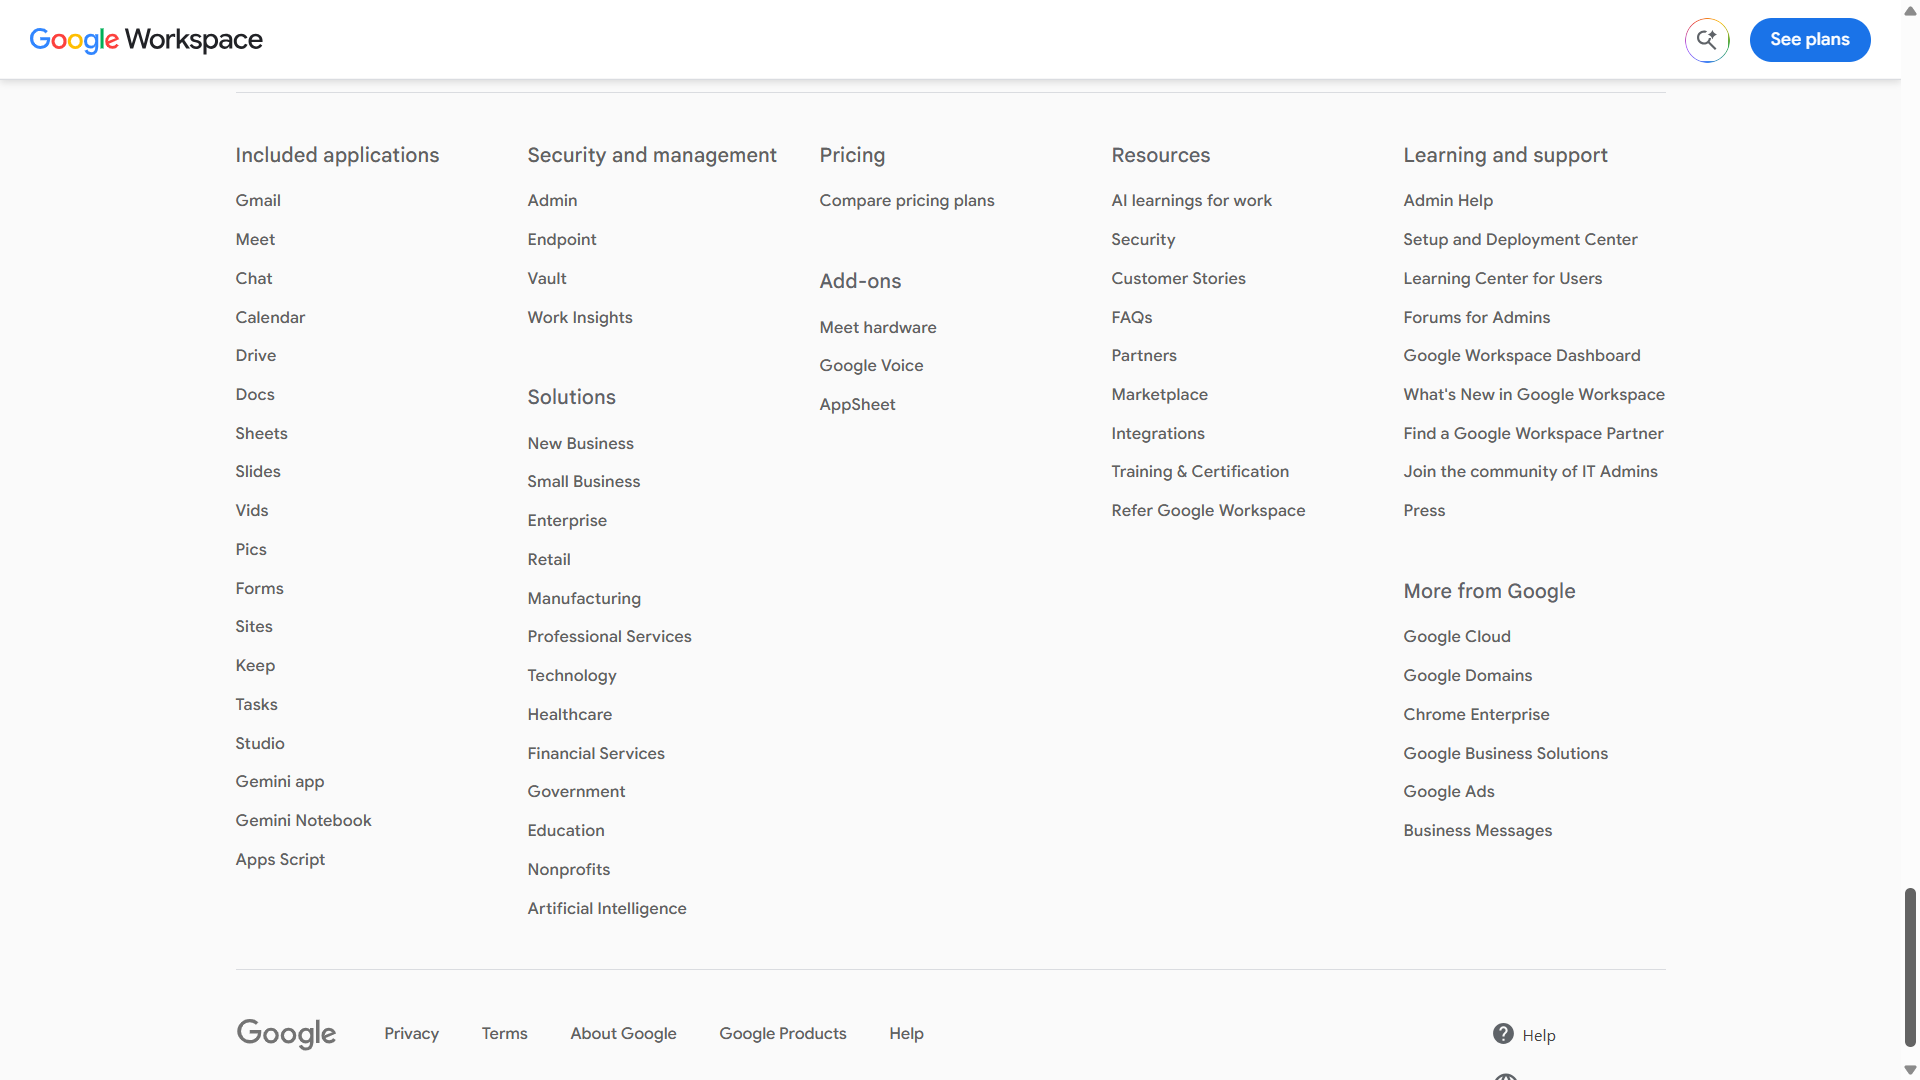
Task: Go to the FAQs link
Action: tap(1132, 318)
